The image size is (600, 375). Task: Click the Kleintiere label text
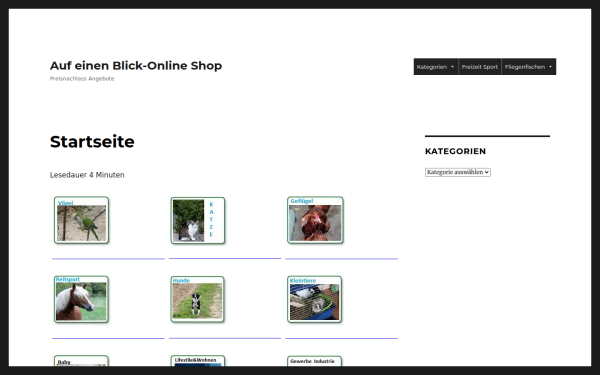click(303, 280)
